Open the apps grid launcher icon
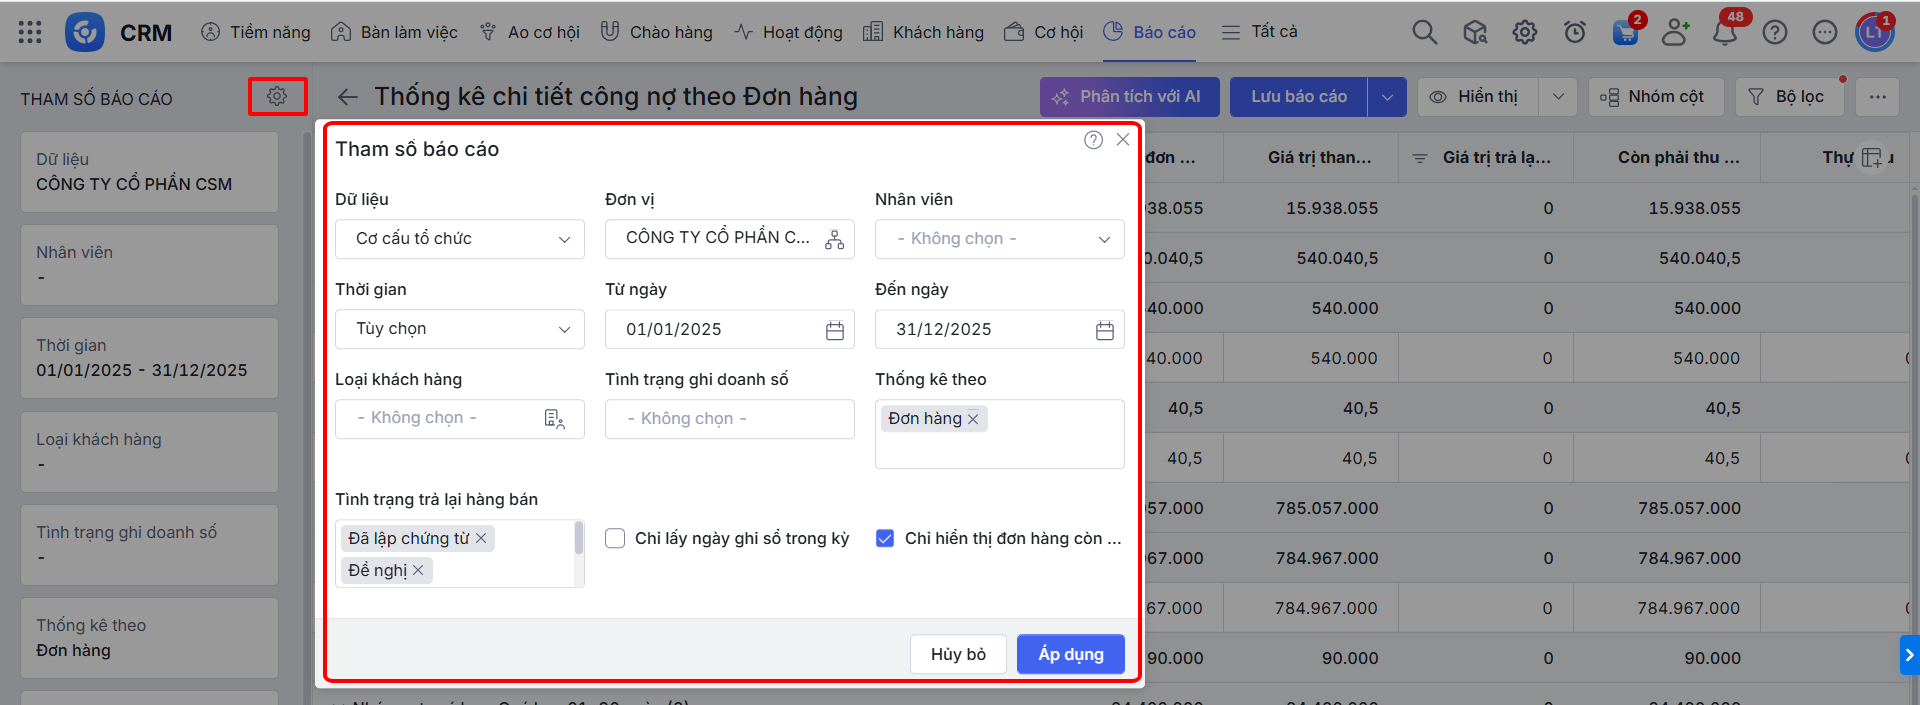 (30, 32)
